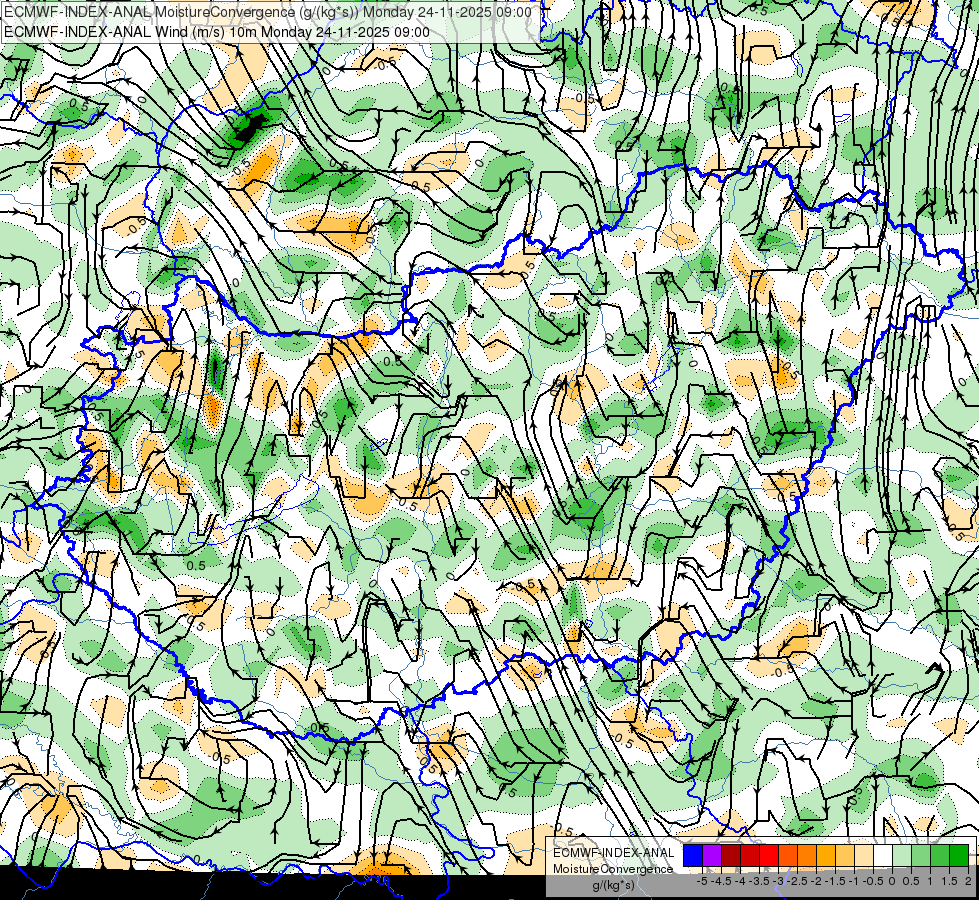
Task: Click the legend's ECMWF-INDEX-ANAL label
Action: (614, 853)
